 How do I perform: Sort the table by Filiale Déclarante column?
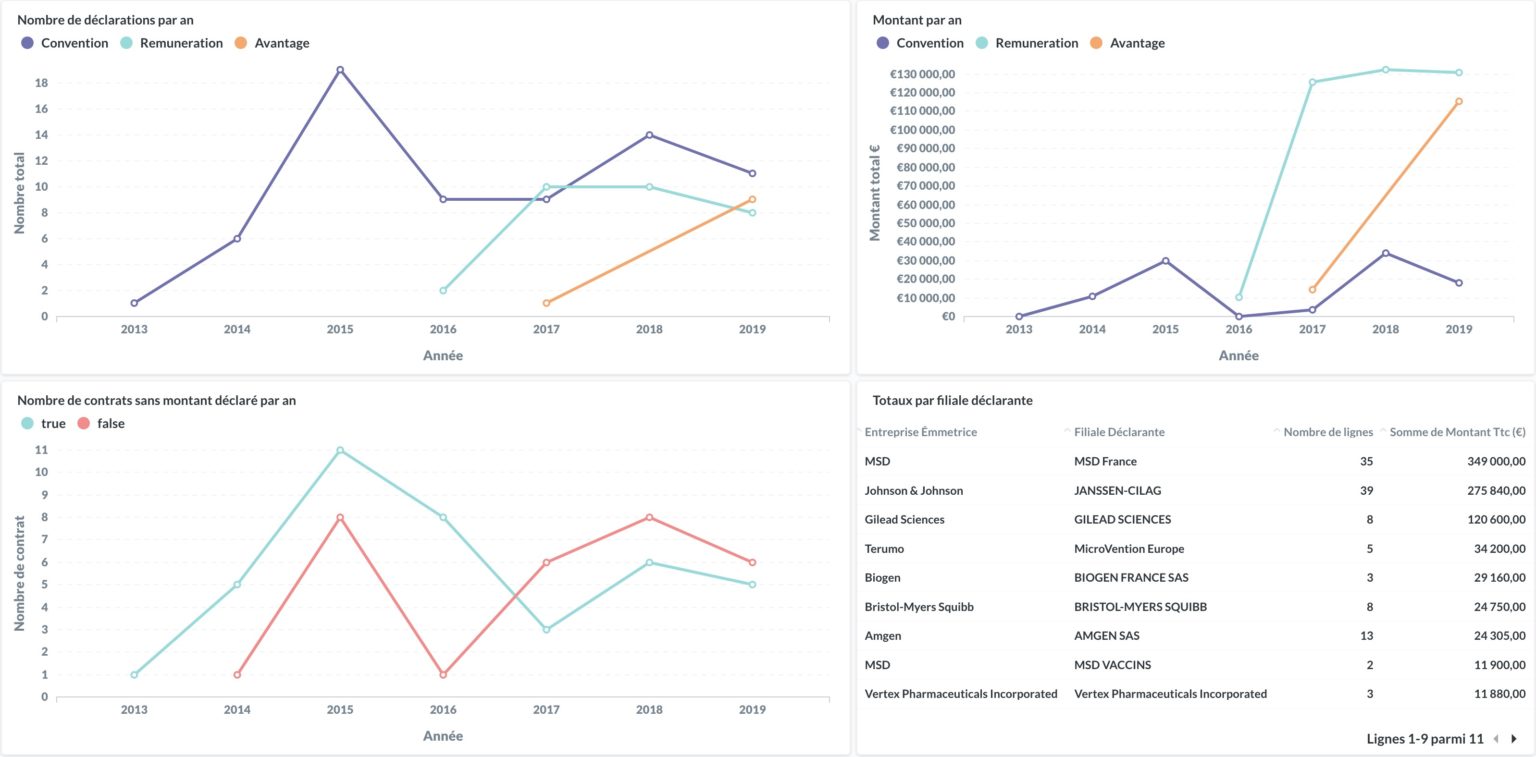pos(1119,432)
